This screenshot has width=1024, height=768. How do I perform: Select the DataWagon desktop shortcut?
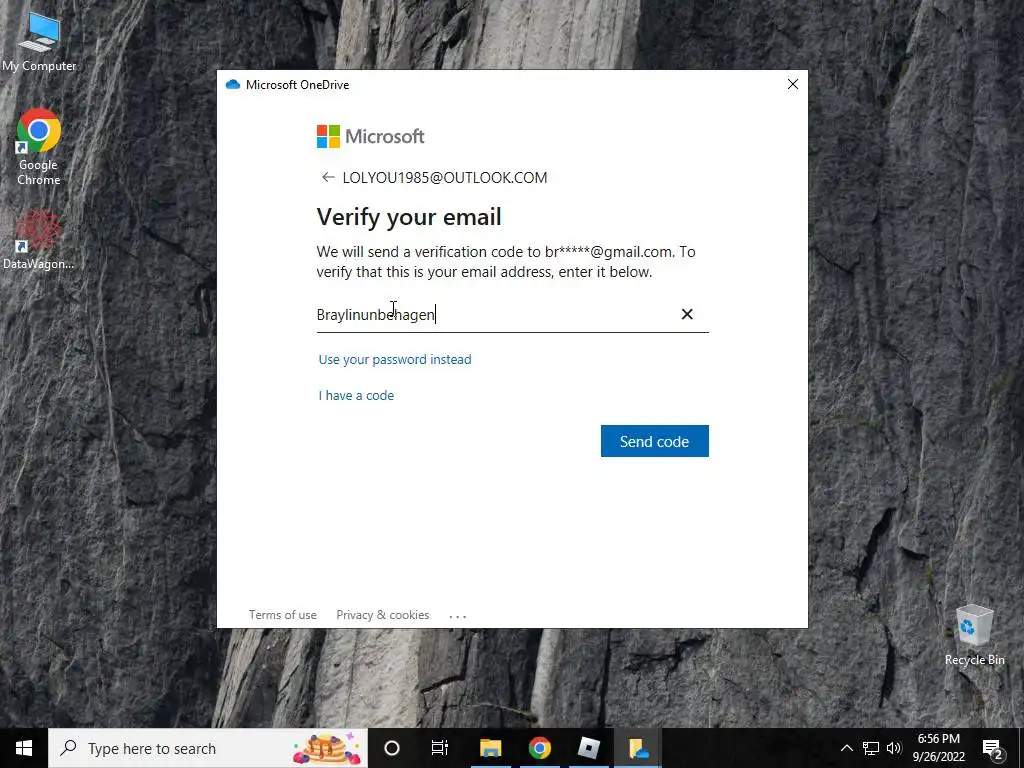click(39, 240)
